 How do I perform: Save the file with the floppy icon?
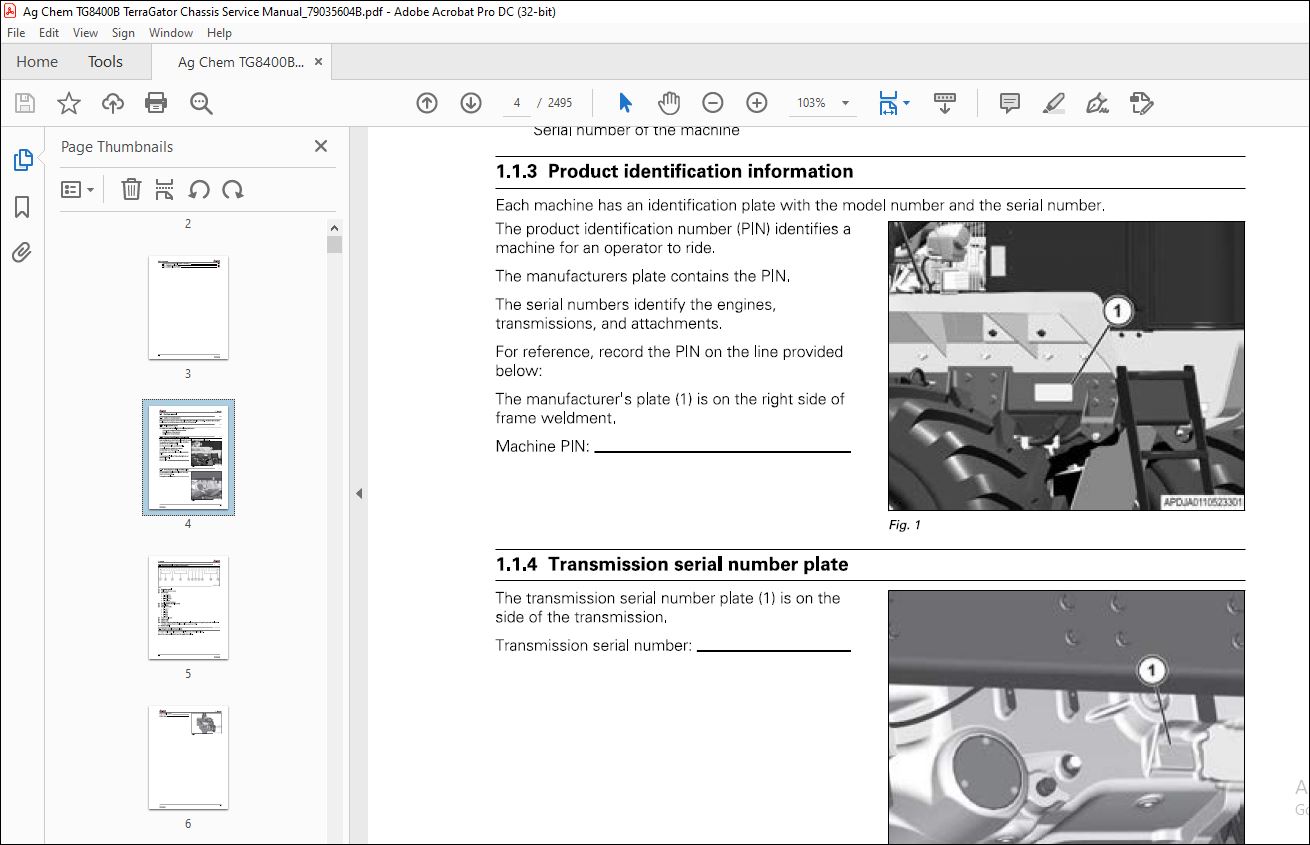[25, 103]
